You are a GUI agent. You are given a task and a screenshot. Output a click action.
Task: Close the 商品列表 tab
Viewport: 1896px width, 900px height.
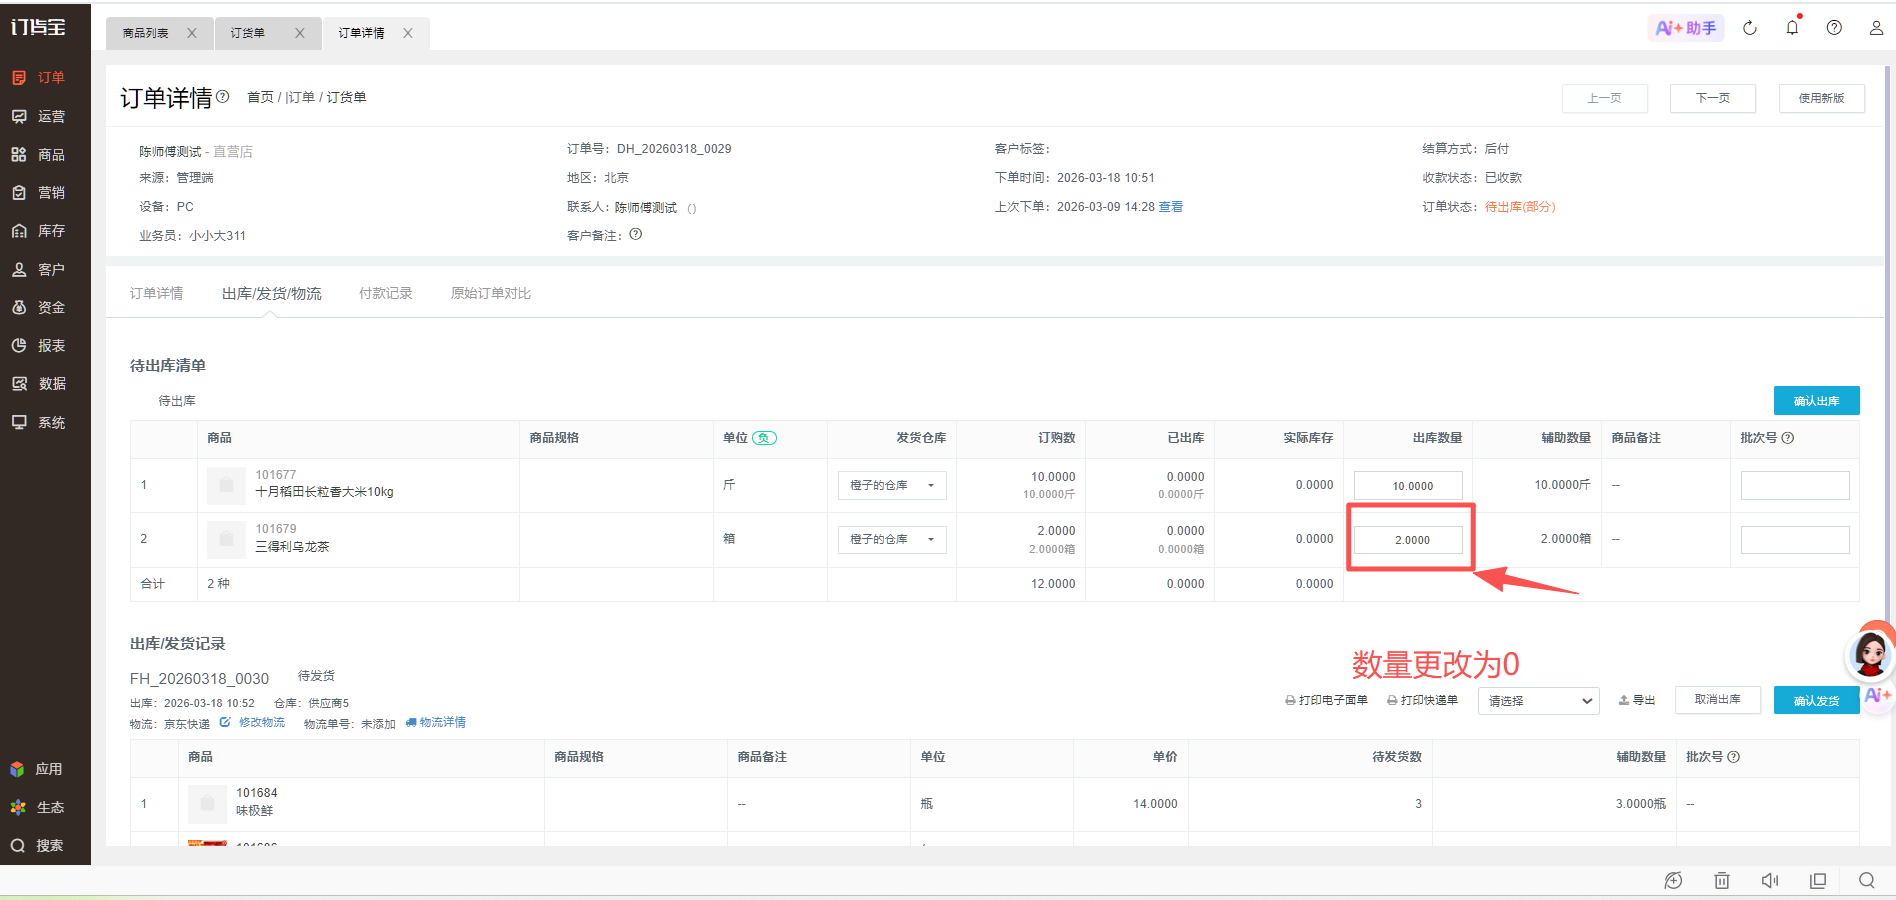(x=192, y=33)
